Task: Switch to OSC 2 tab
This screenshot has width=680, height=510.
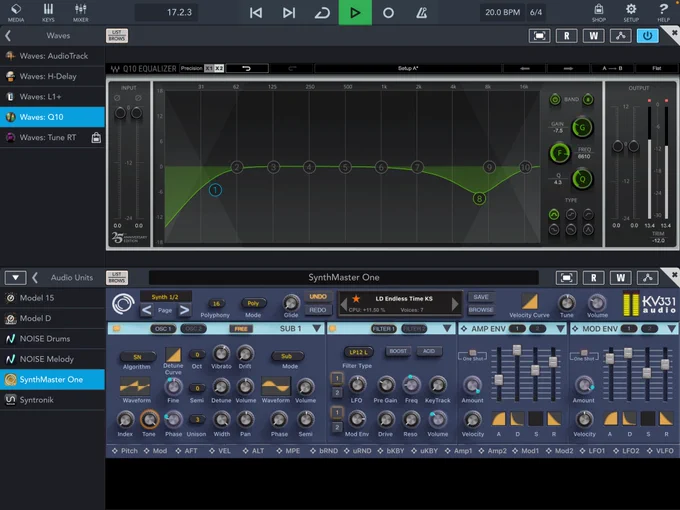Action: point(193,329)
